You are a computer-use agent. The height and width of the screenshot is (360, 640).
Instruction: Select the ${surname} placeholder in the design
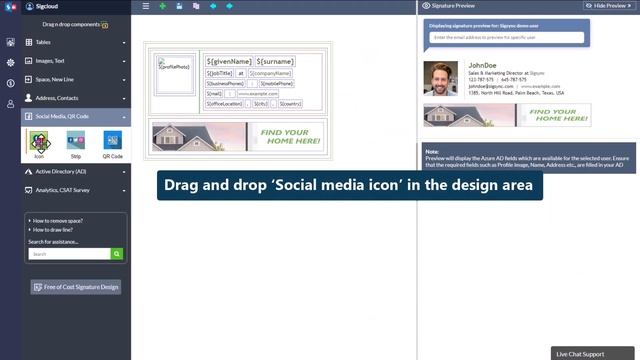275,62
